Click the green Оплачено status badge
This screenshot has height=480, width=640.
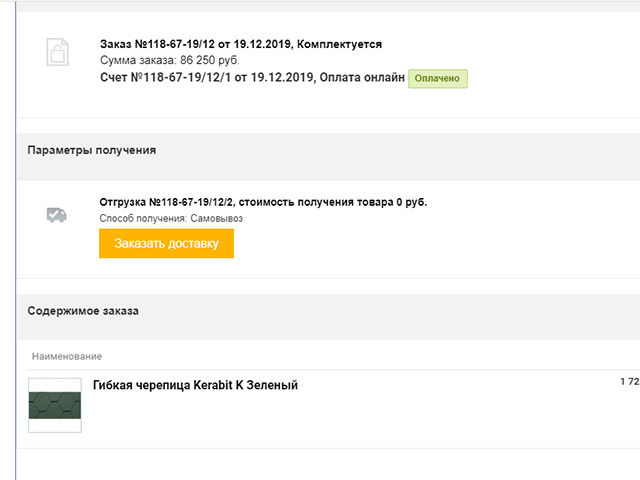click(438, 77)
